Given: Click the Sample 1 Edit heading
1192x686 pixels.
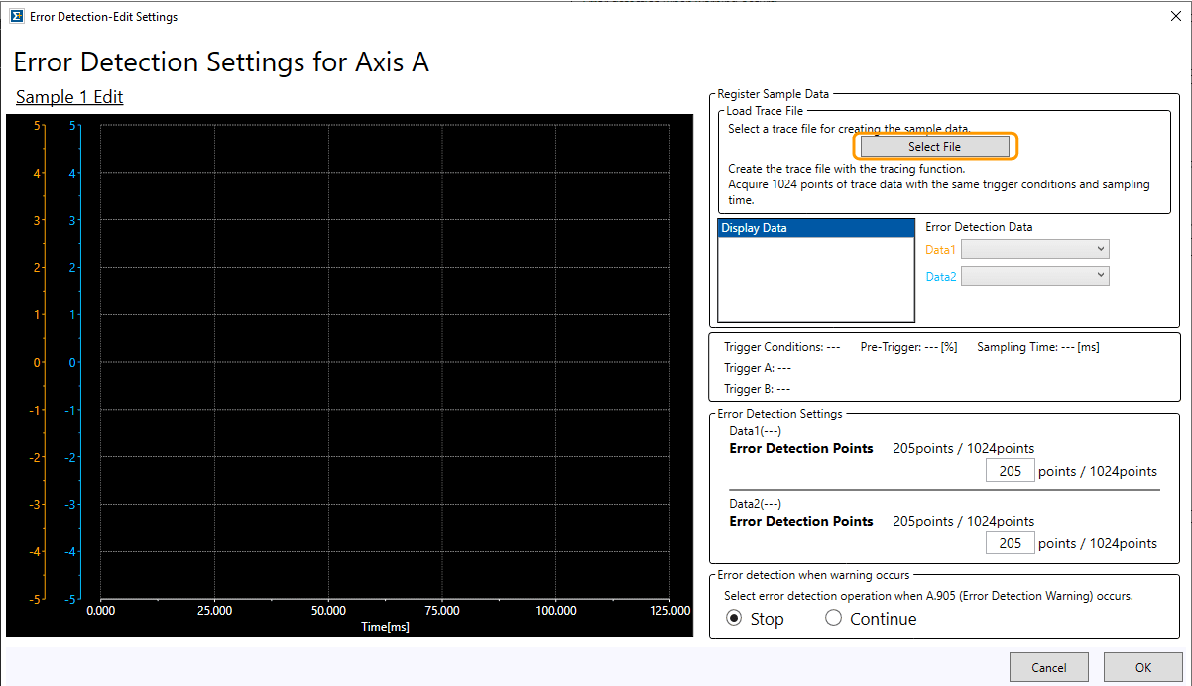Looking at the screenshot, I should [69, 97].
